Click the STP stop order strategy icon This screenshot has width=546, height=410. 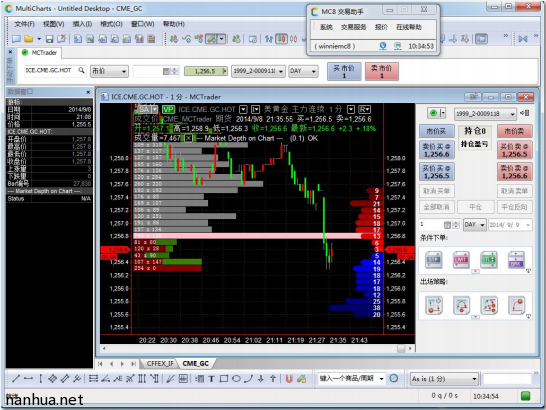(x=434, y=260)
